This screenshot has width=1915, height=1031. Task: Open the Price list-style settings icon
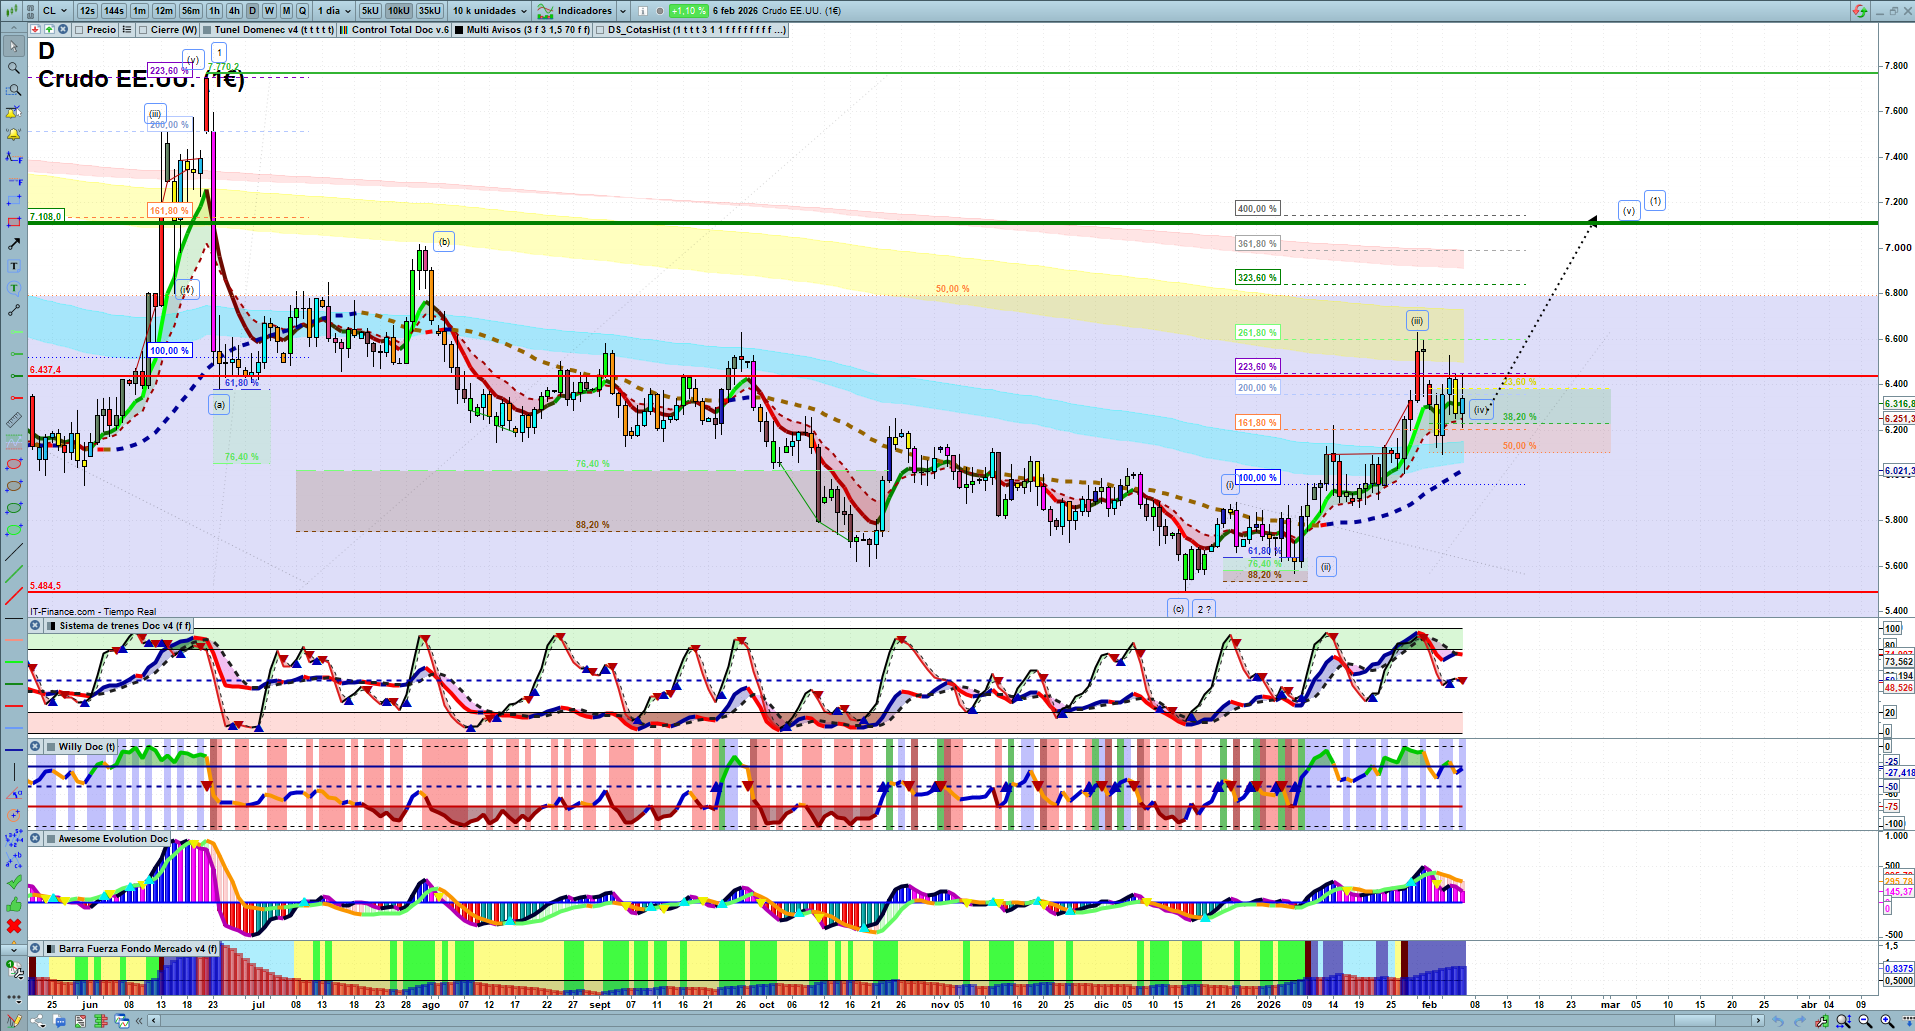click(x=127, y=30)
